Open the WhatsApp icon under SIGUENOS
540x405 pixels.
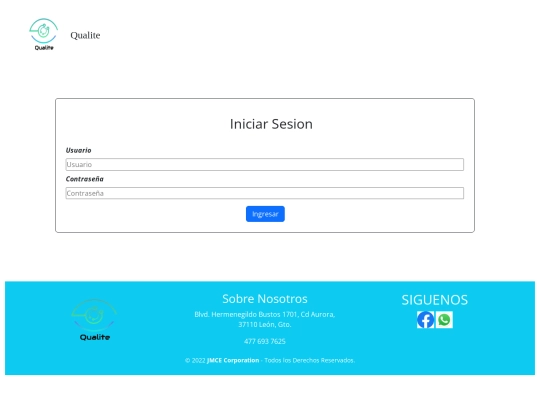tap(444, 320)
